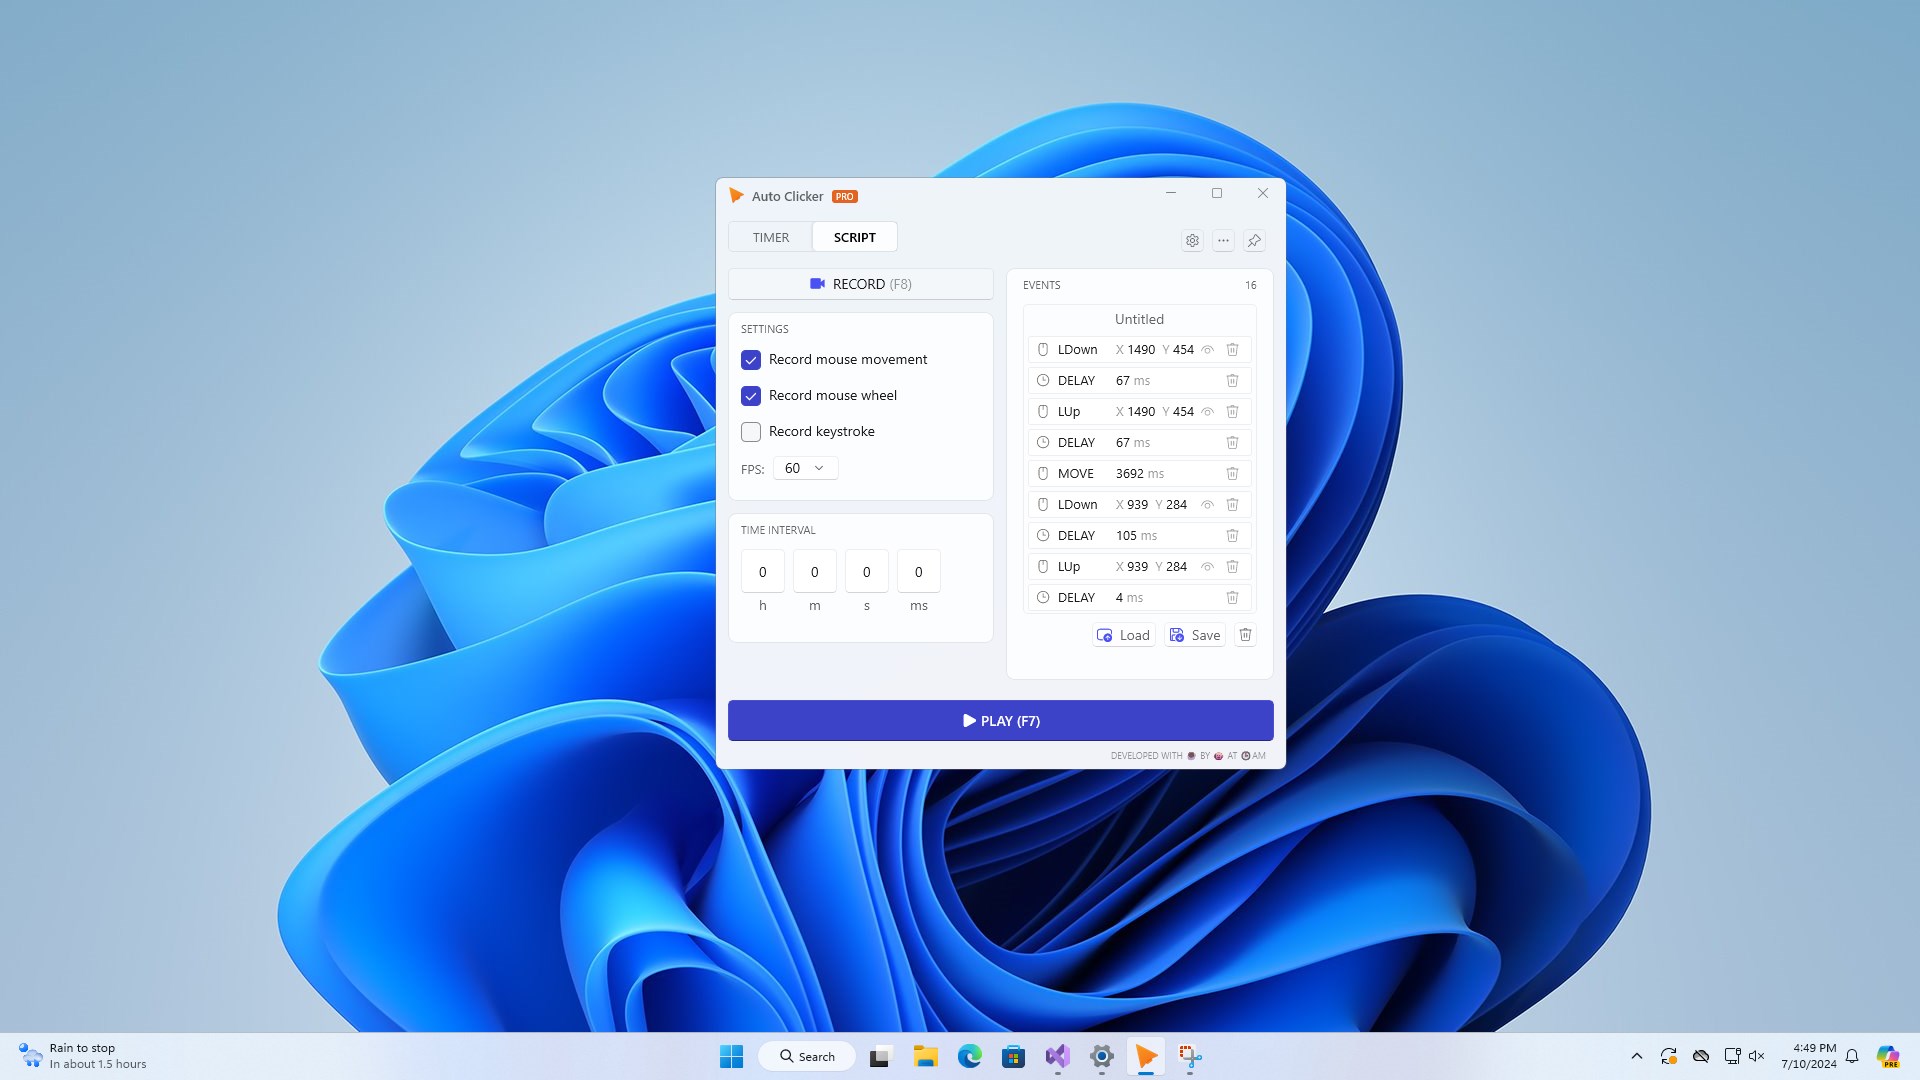Show the LUp event at X 939
The image size is (1920, 1080).
click(1207, 566)
